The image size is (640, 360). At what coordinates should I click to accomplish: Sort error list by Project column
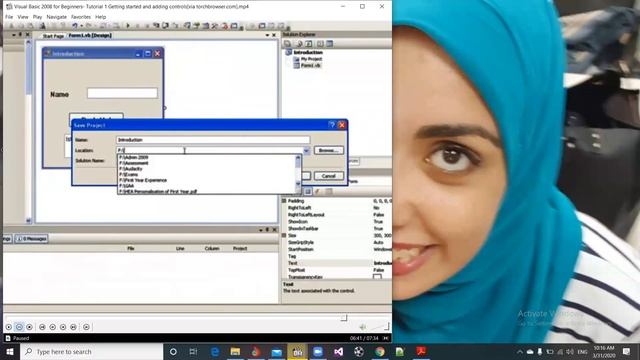(240, 248)
